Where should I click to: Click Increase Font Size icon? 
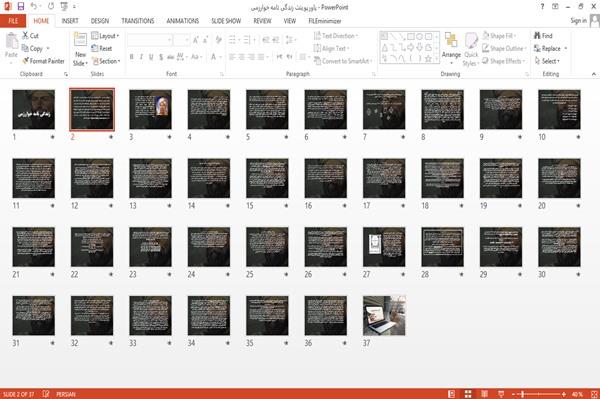[x=196, y=40]
